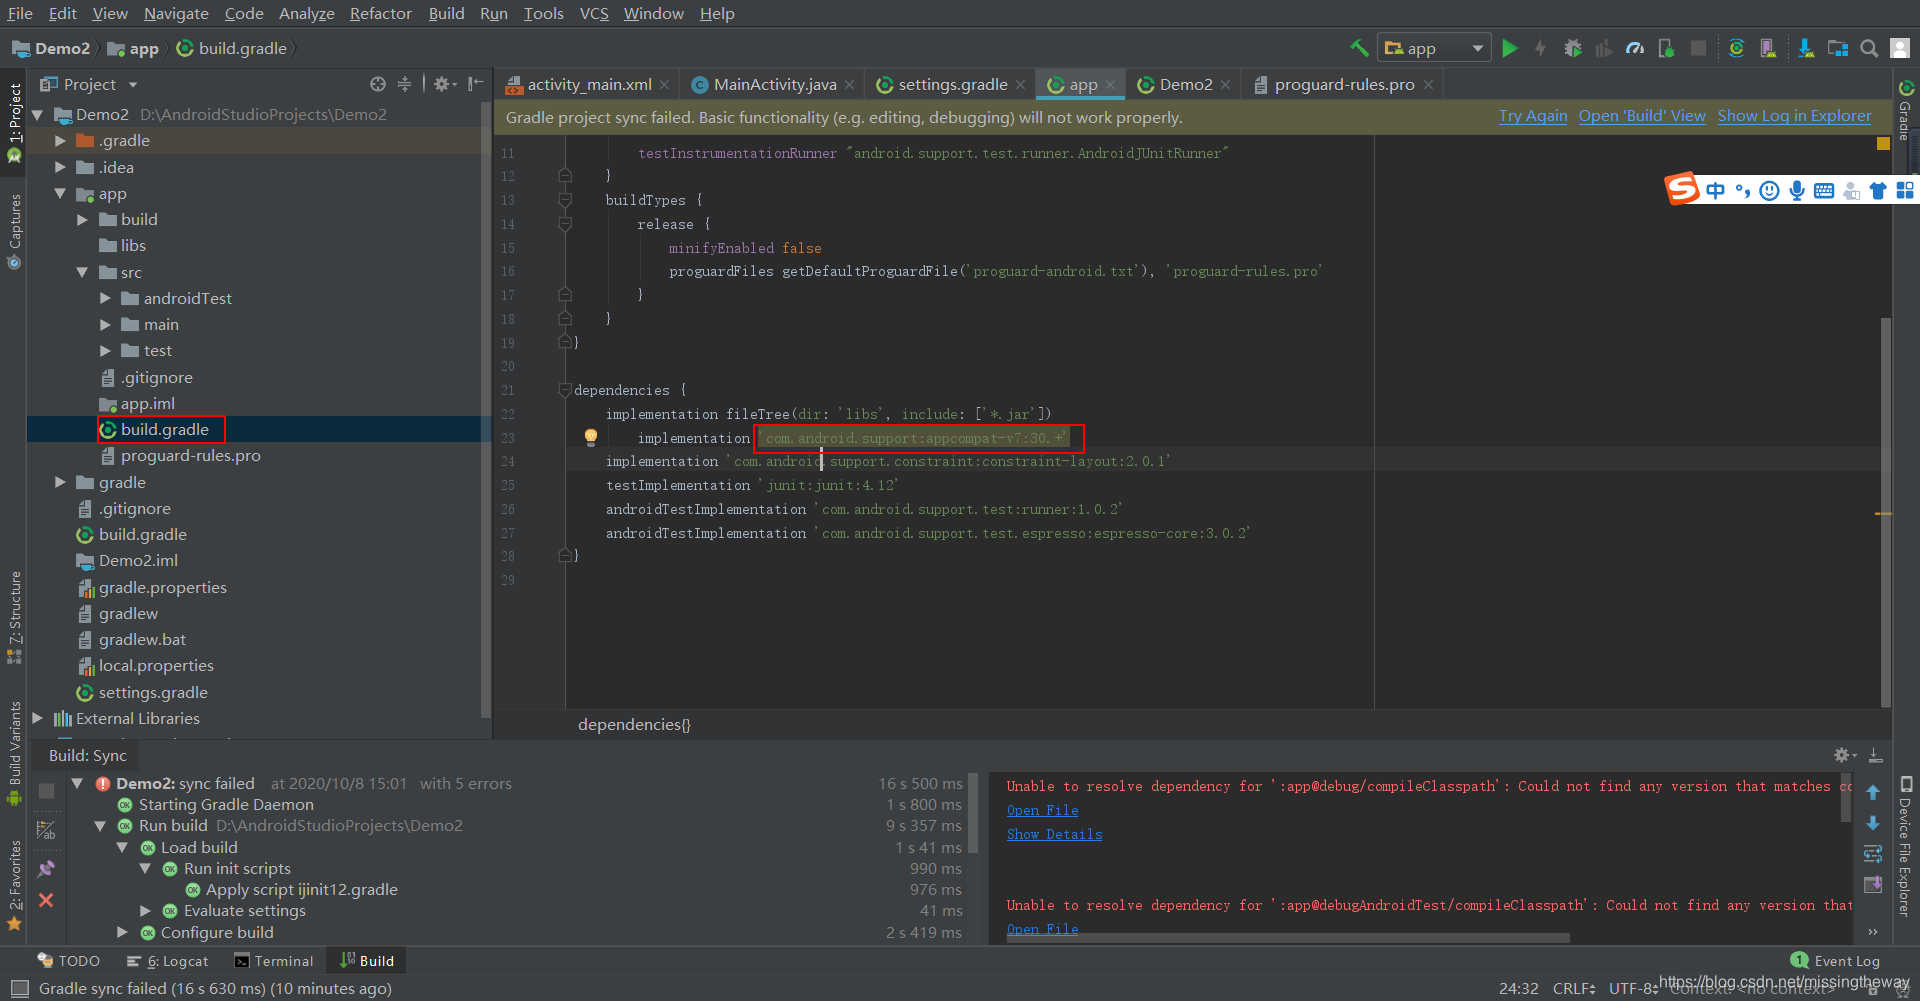This screenshot has height=1001, width=1920.
Task: Open Terminal tool window tab
Action: [x=274, y=961]
